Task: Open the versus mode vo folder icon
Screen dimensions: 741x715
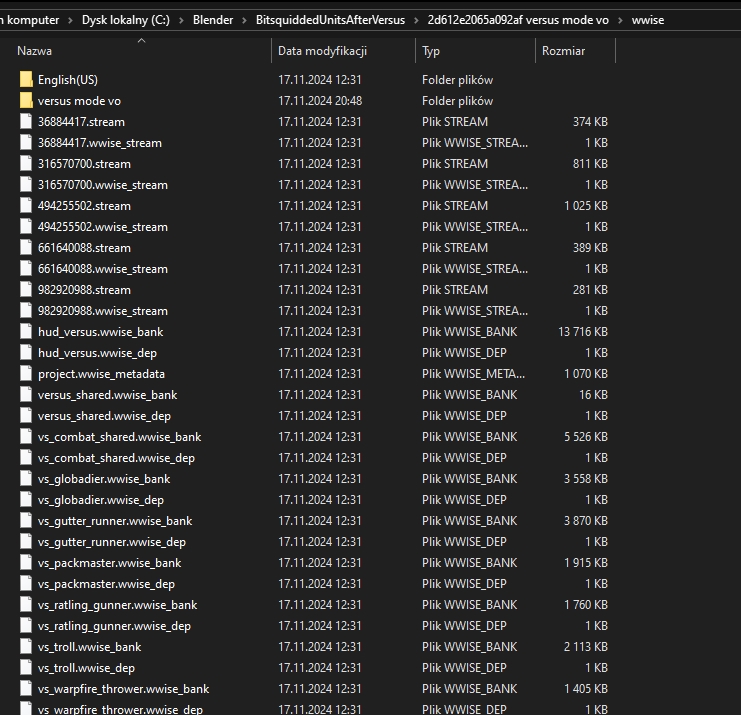Action: pyautogui.click(x=26, y=101)
